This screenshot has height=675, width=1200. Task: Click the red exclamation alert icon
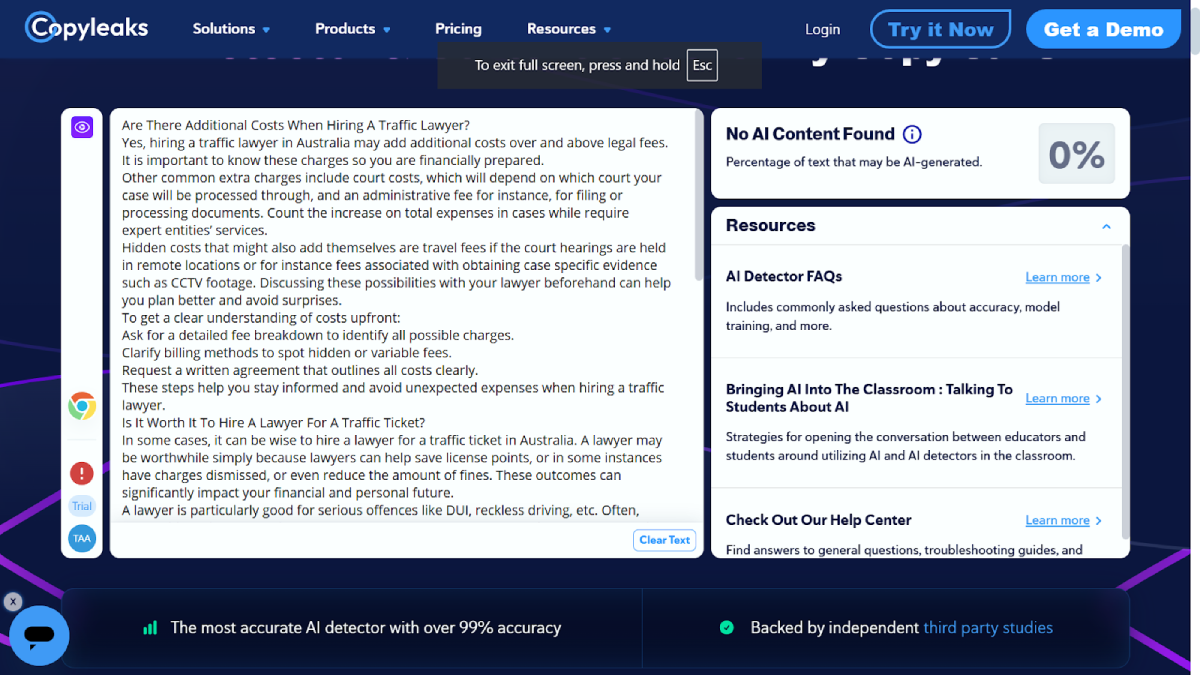coord(82,473)
